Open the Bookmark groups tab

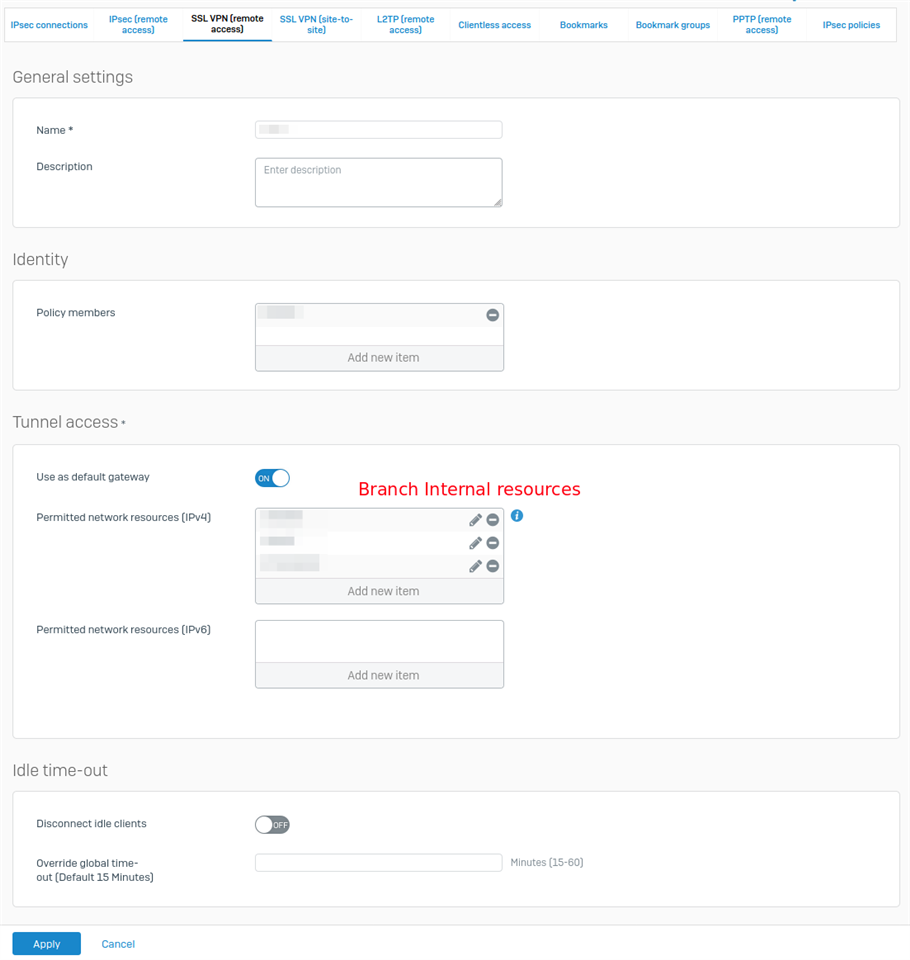672,25
